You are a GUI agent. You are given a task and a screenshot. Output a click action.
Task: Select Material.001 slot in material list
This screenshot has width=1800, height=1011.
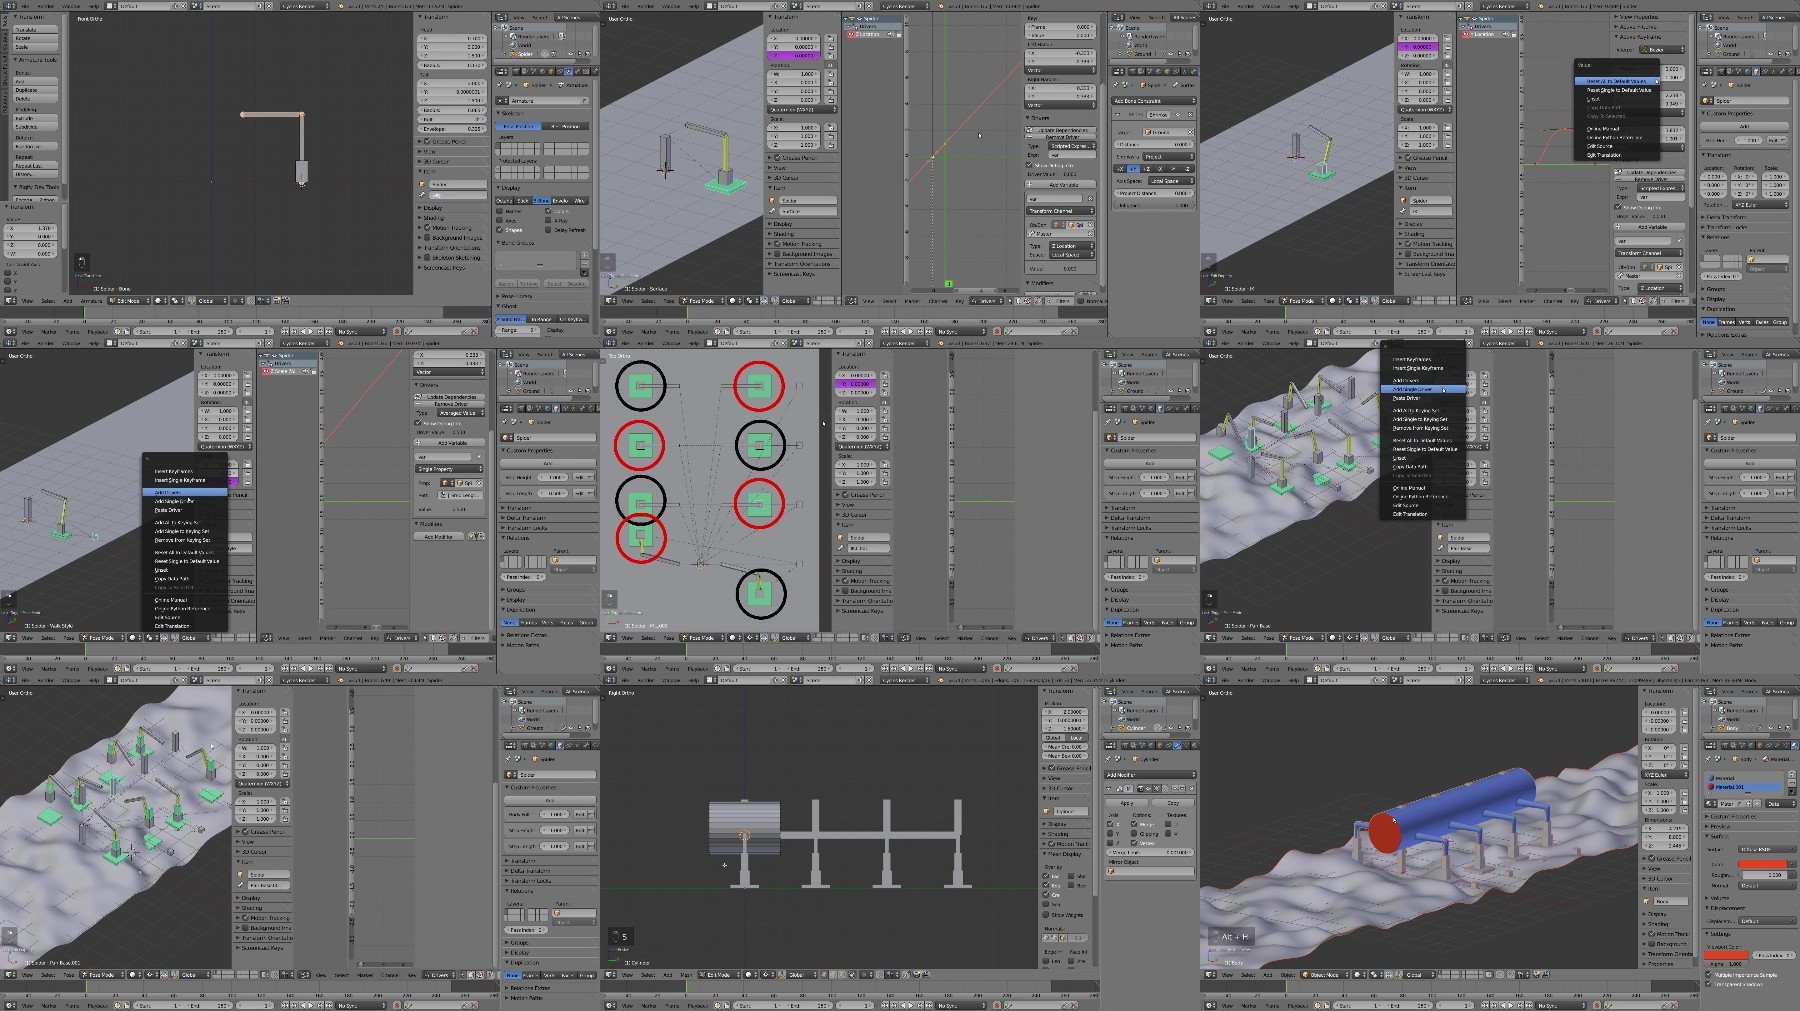(1744, 787)
